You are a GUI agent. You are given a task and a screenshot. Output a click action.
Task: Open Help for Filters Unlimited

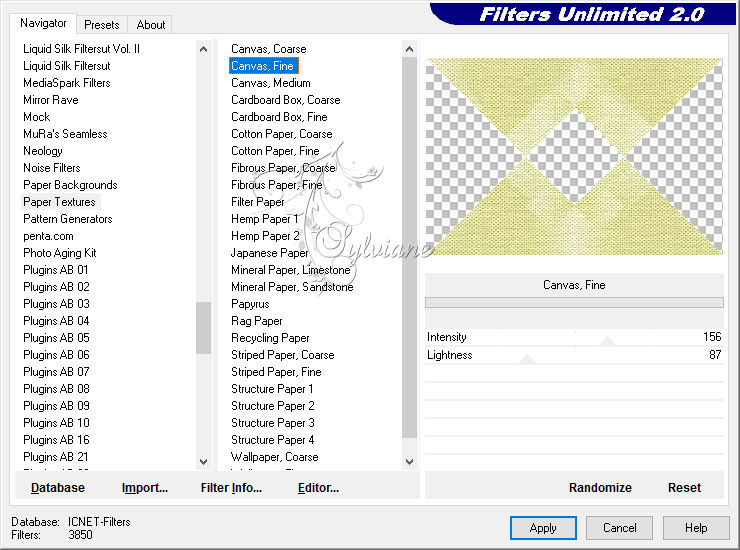point(696,528)
